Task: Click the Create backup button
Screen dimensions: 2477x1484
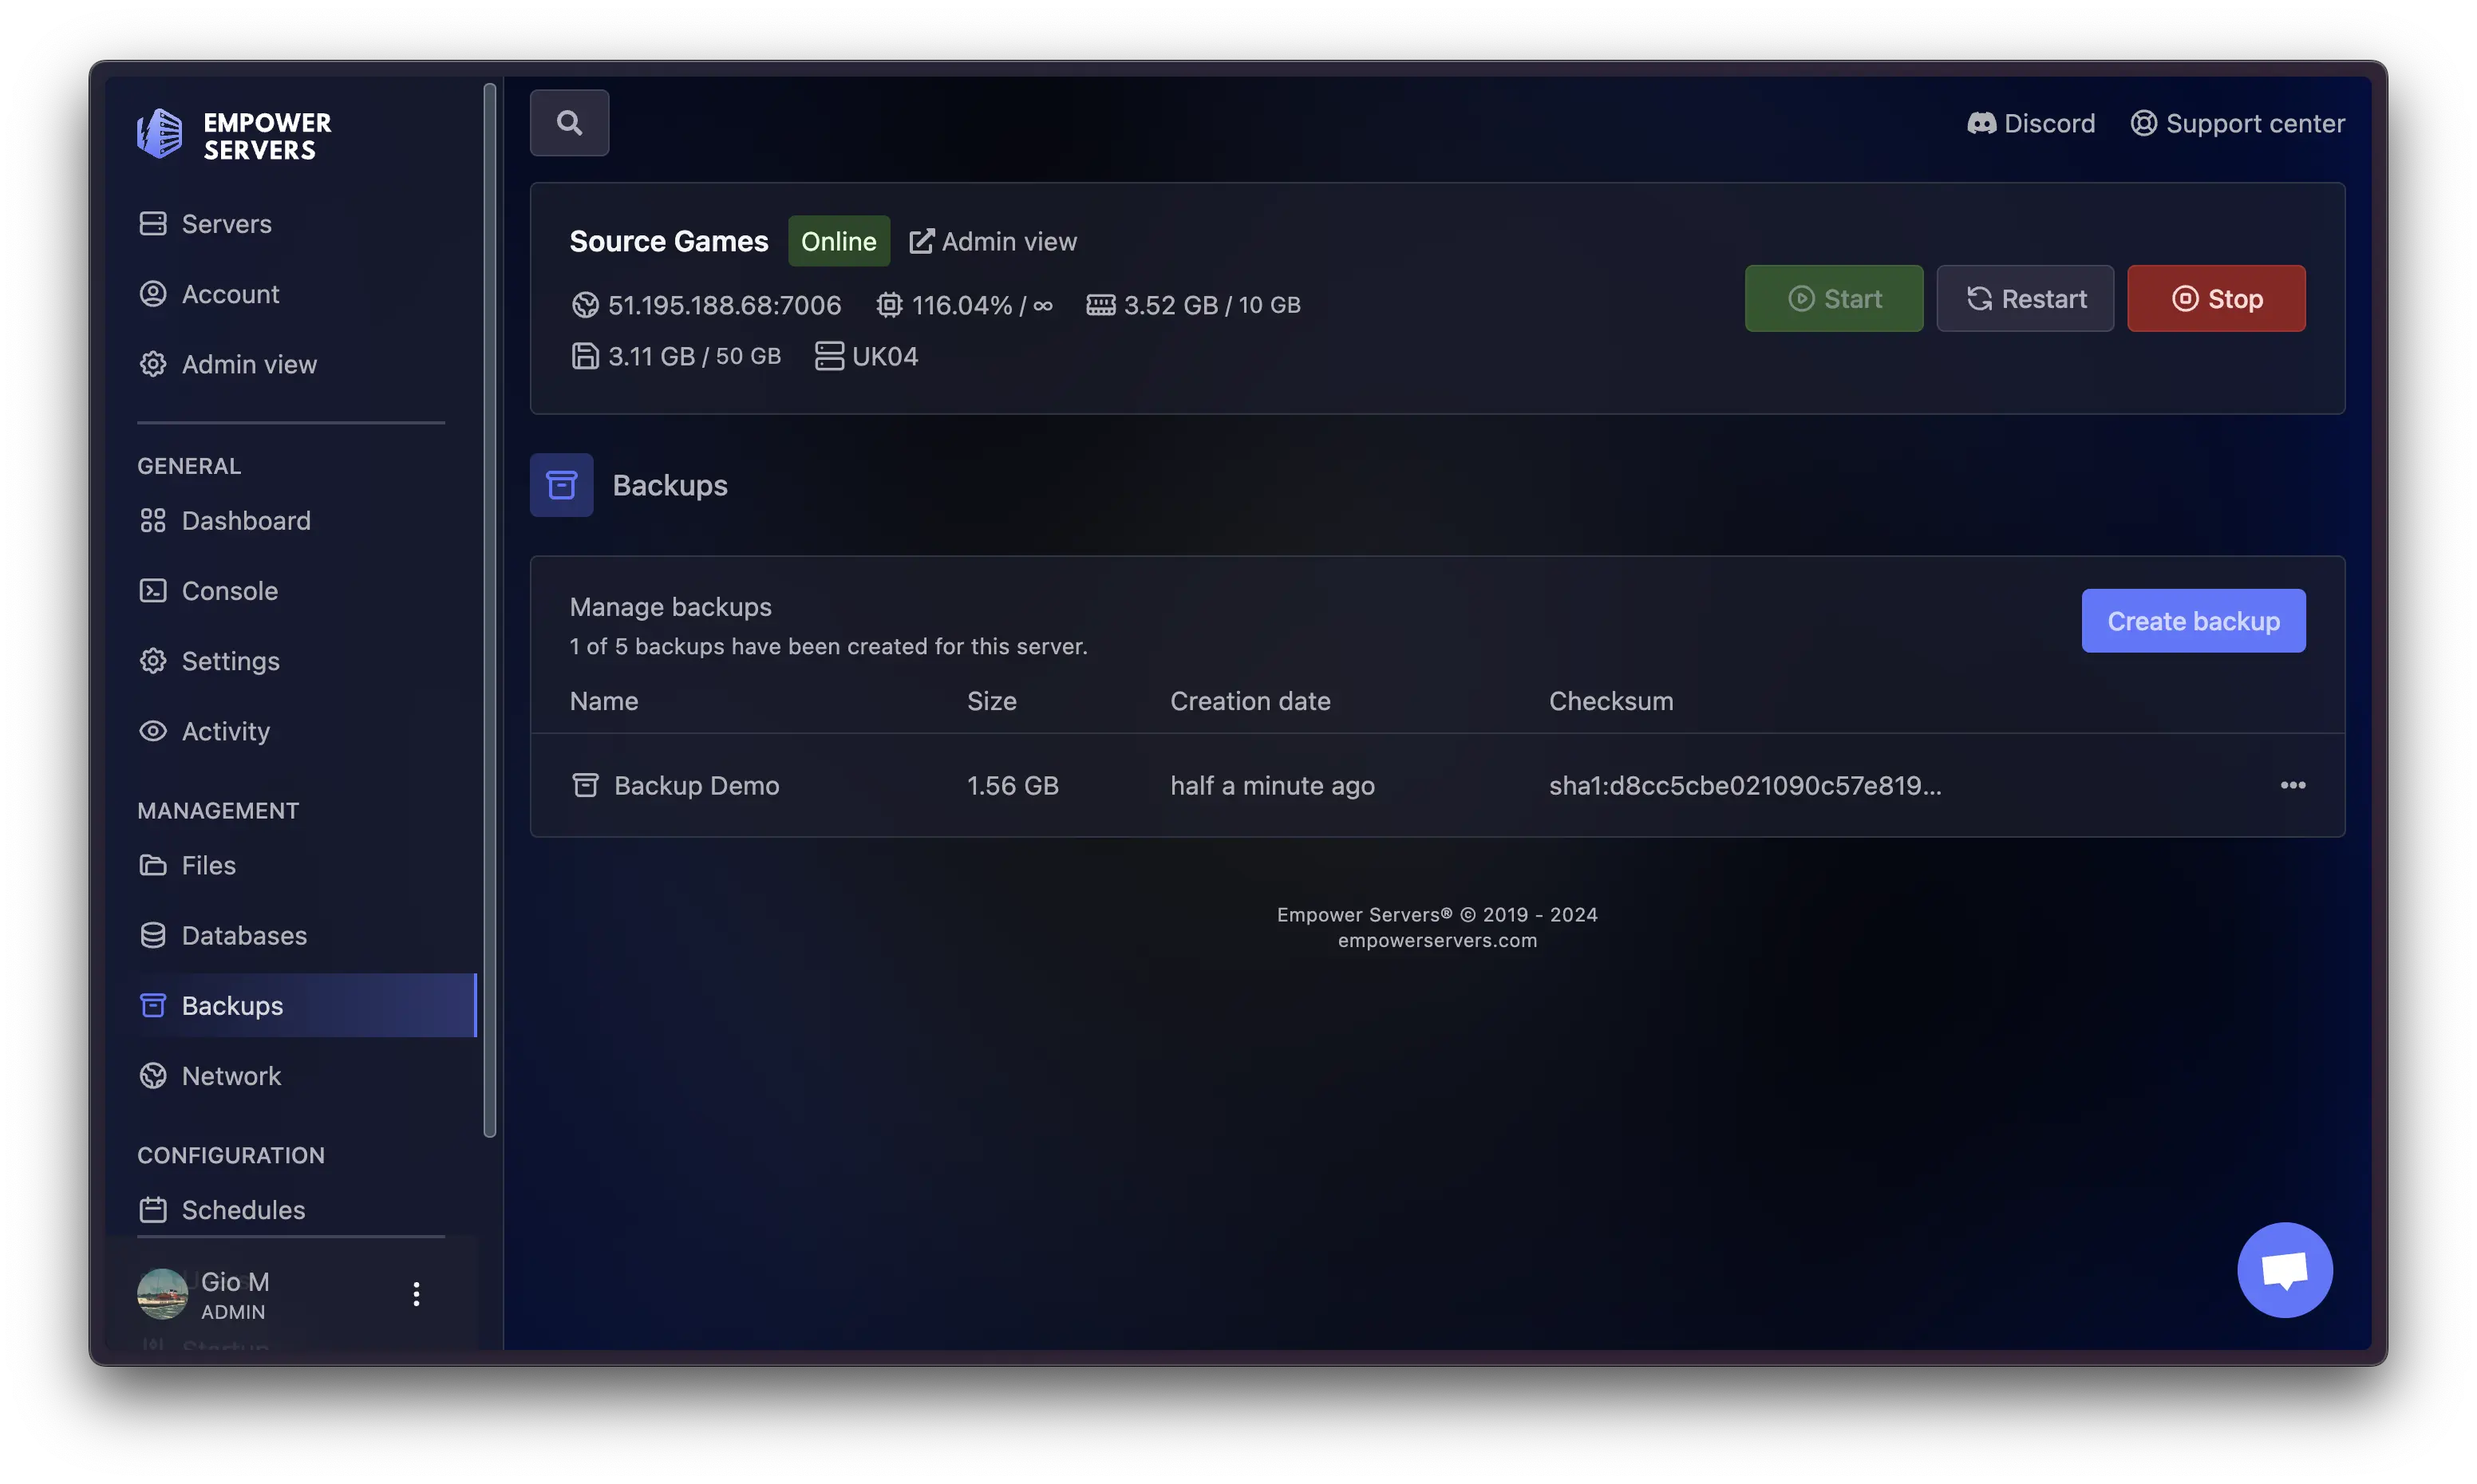Action: 2193,621
